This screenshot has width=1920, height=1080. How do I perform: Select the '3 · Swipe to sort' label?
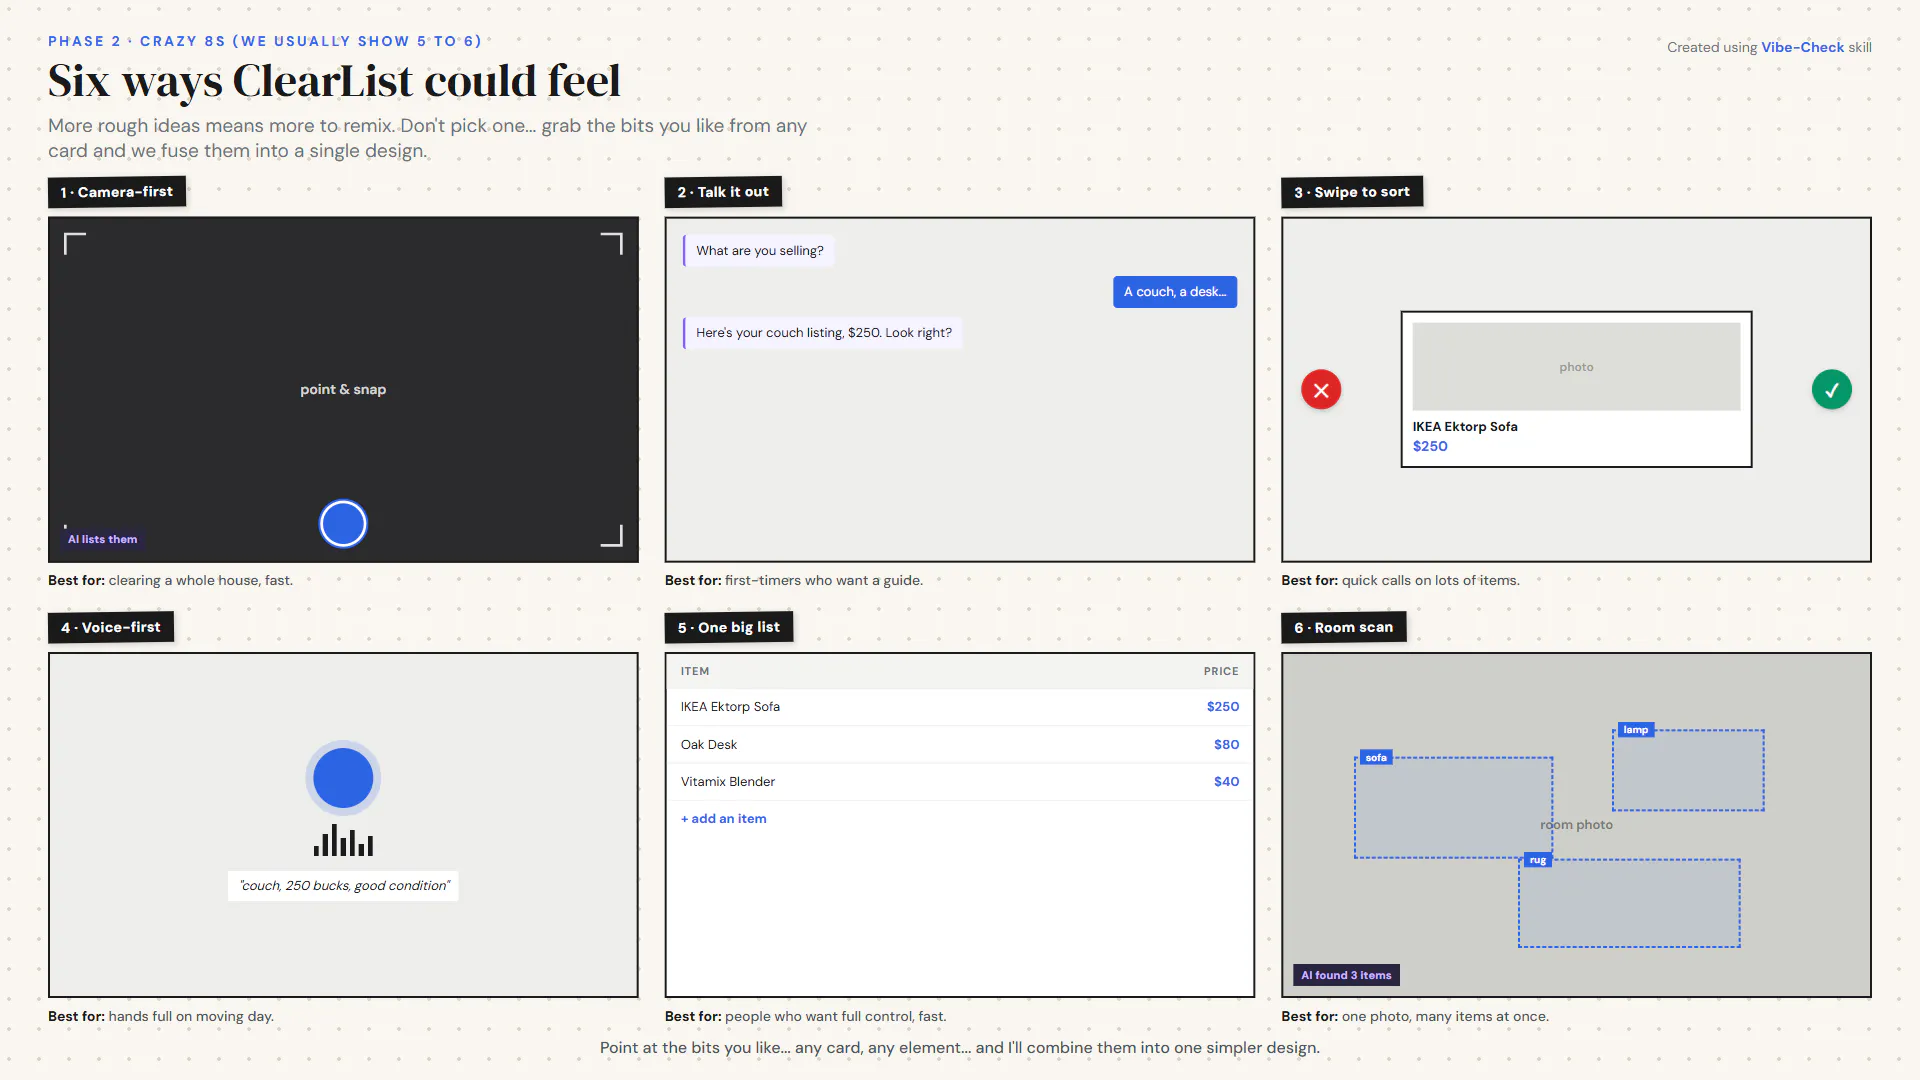point(1352,192)
